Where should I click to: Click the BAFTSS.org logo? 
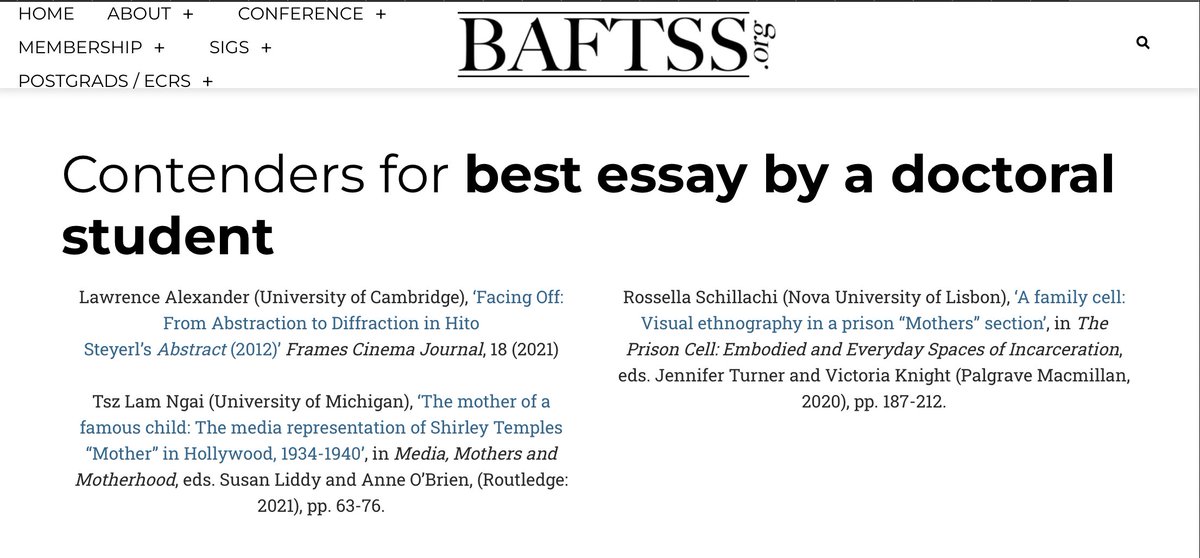(617, 46)
